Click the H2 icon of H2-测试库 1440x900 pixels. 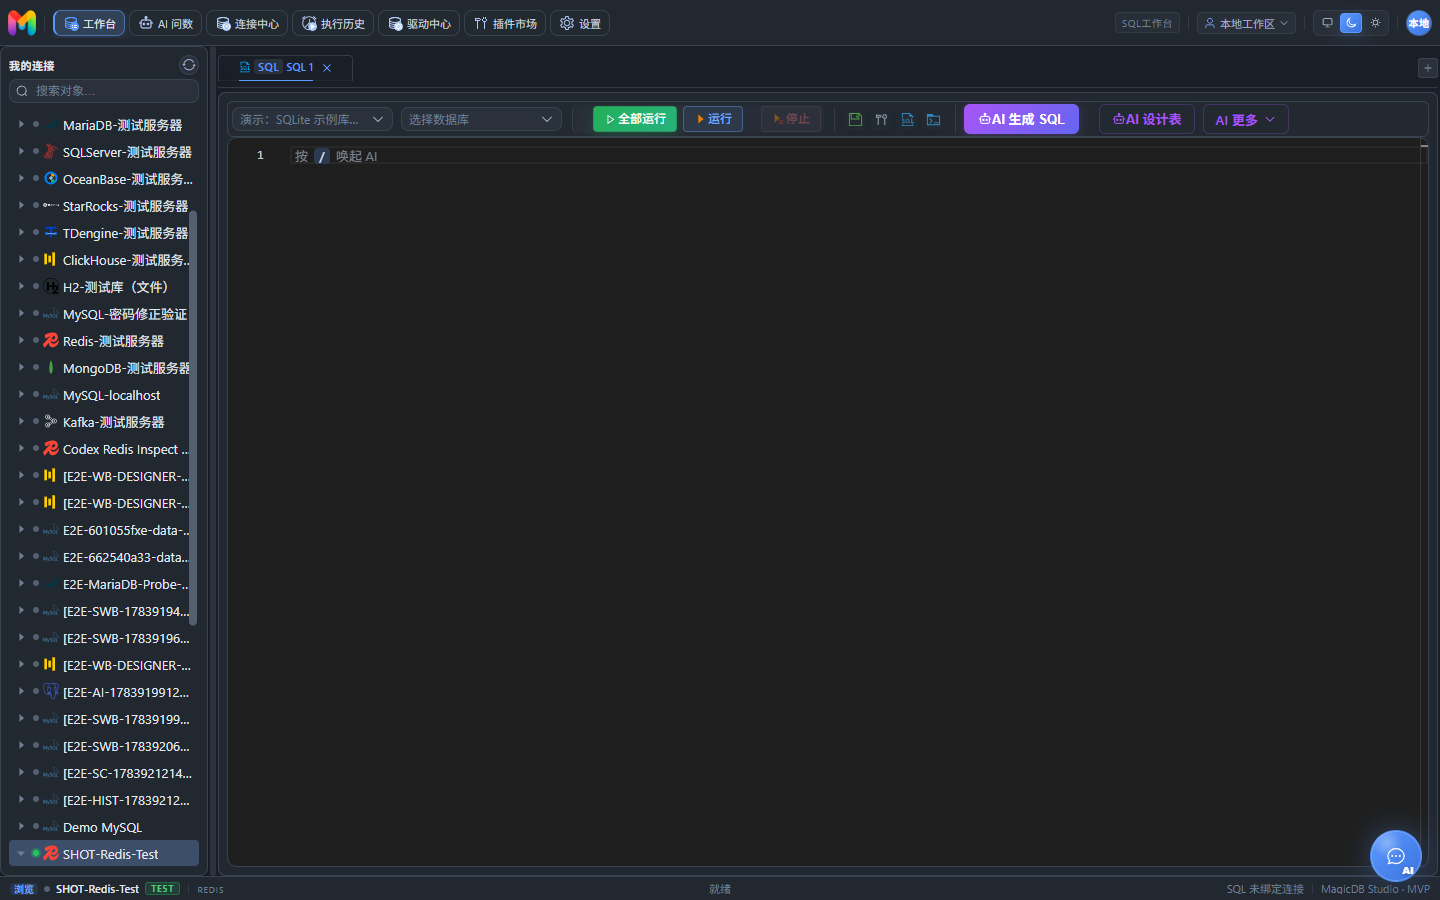[x=51, y=286]
